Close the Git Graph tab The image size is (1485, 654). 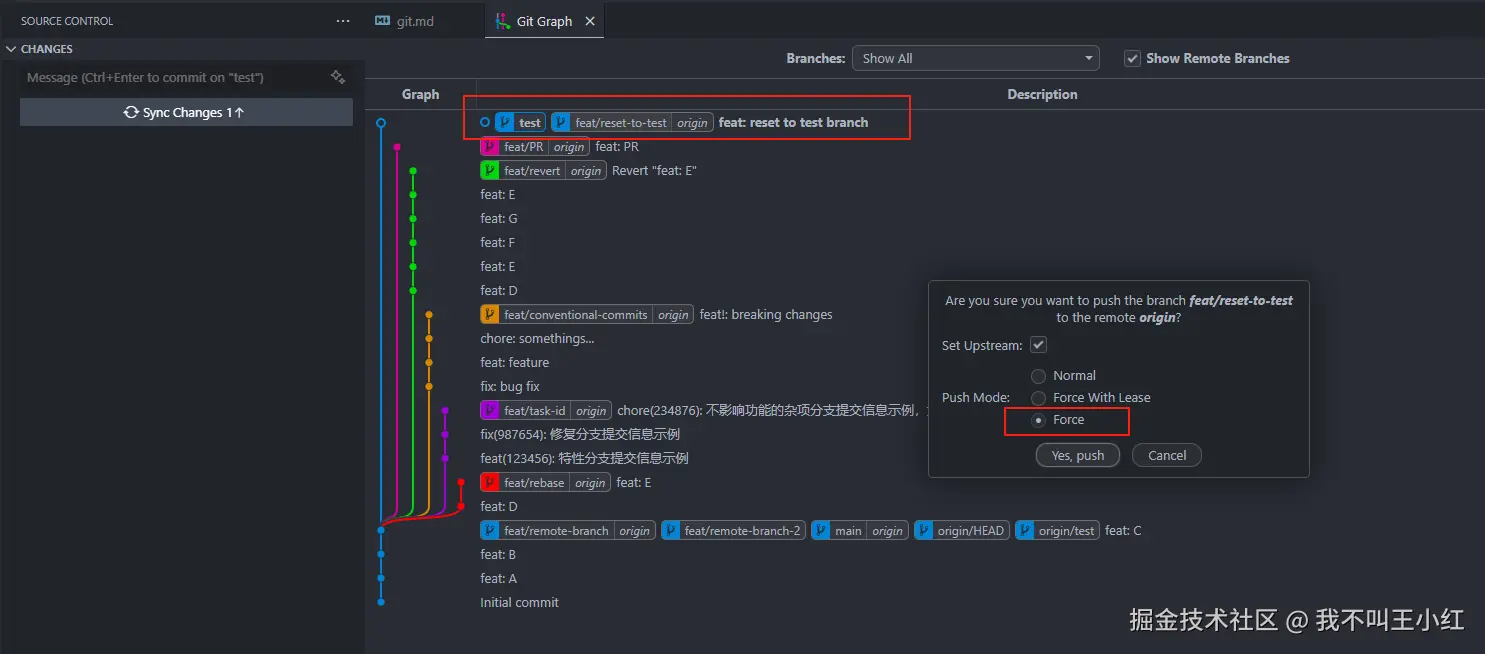pos(590,21)
